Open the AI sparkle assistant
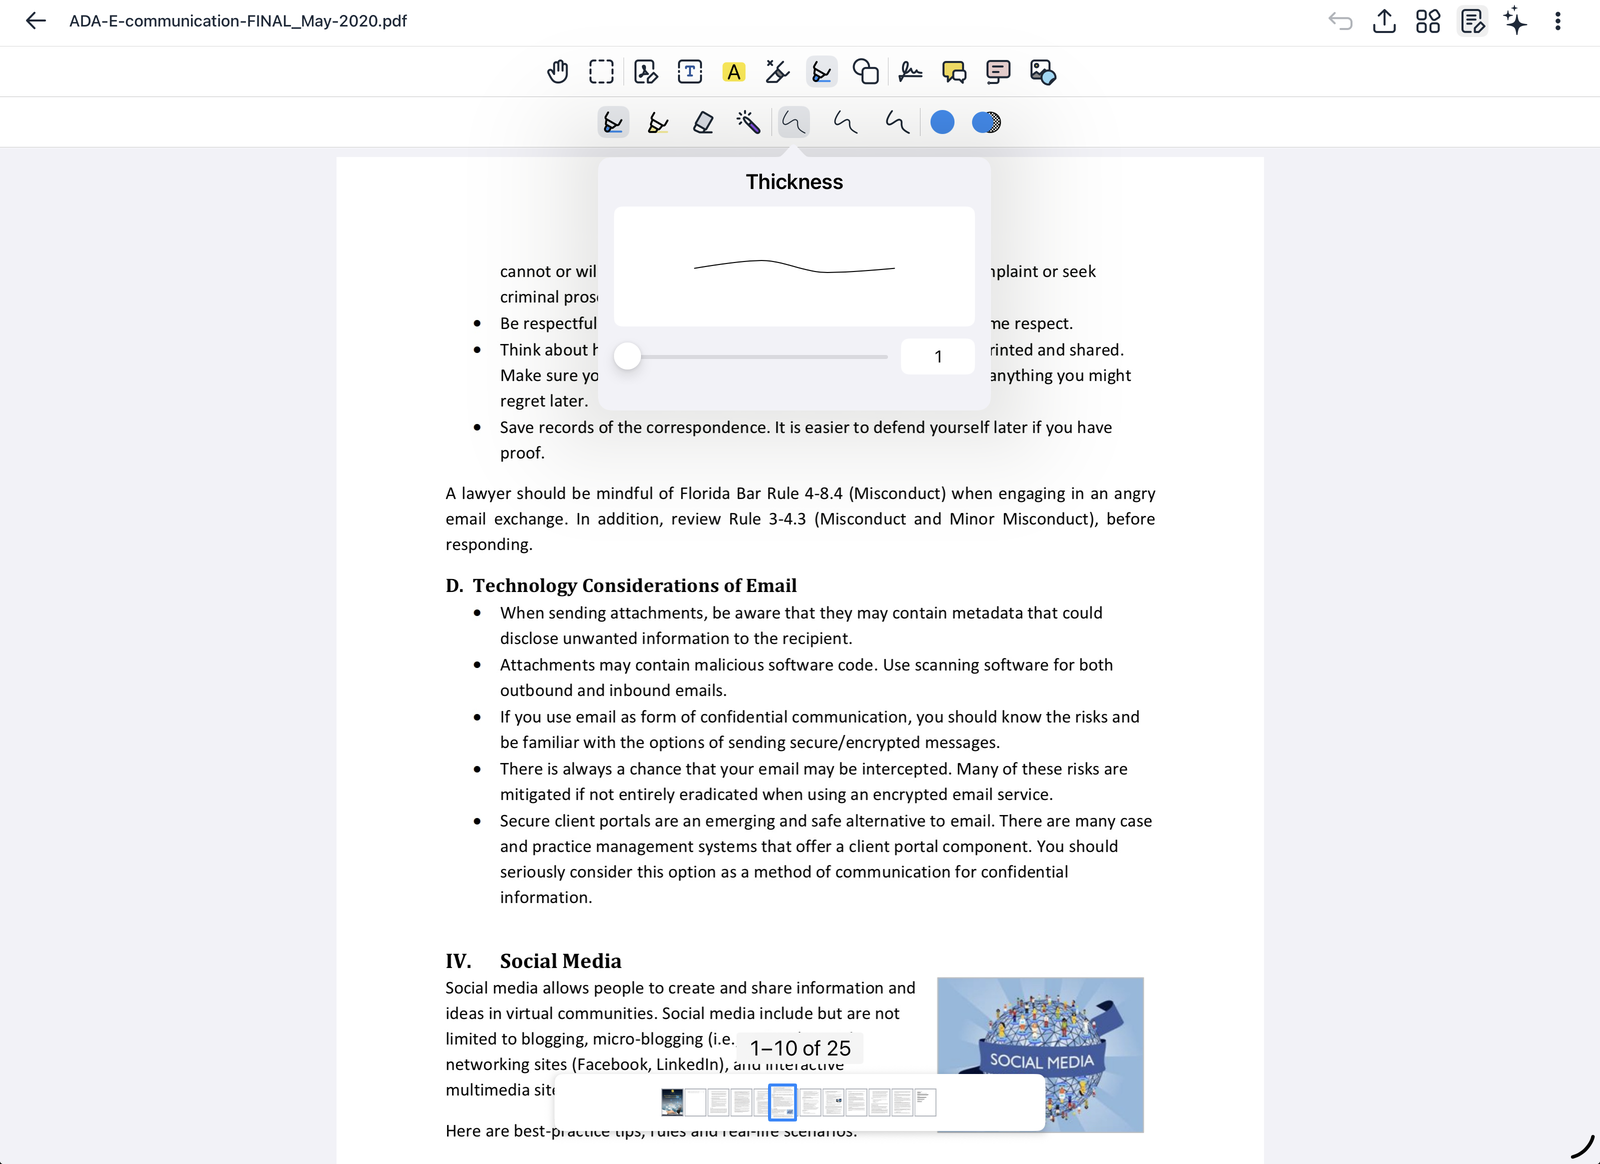Viewport: 1600px width, 1164px height. [x=1516, y=21]
